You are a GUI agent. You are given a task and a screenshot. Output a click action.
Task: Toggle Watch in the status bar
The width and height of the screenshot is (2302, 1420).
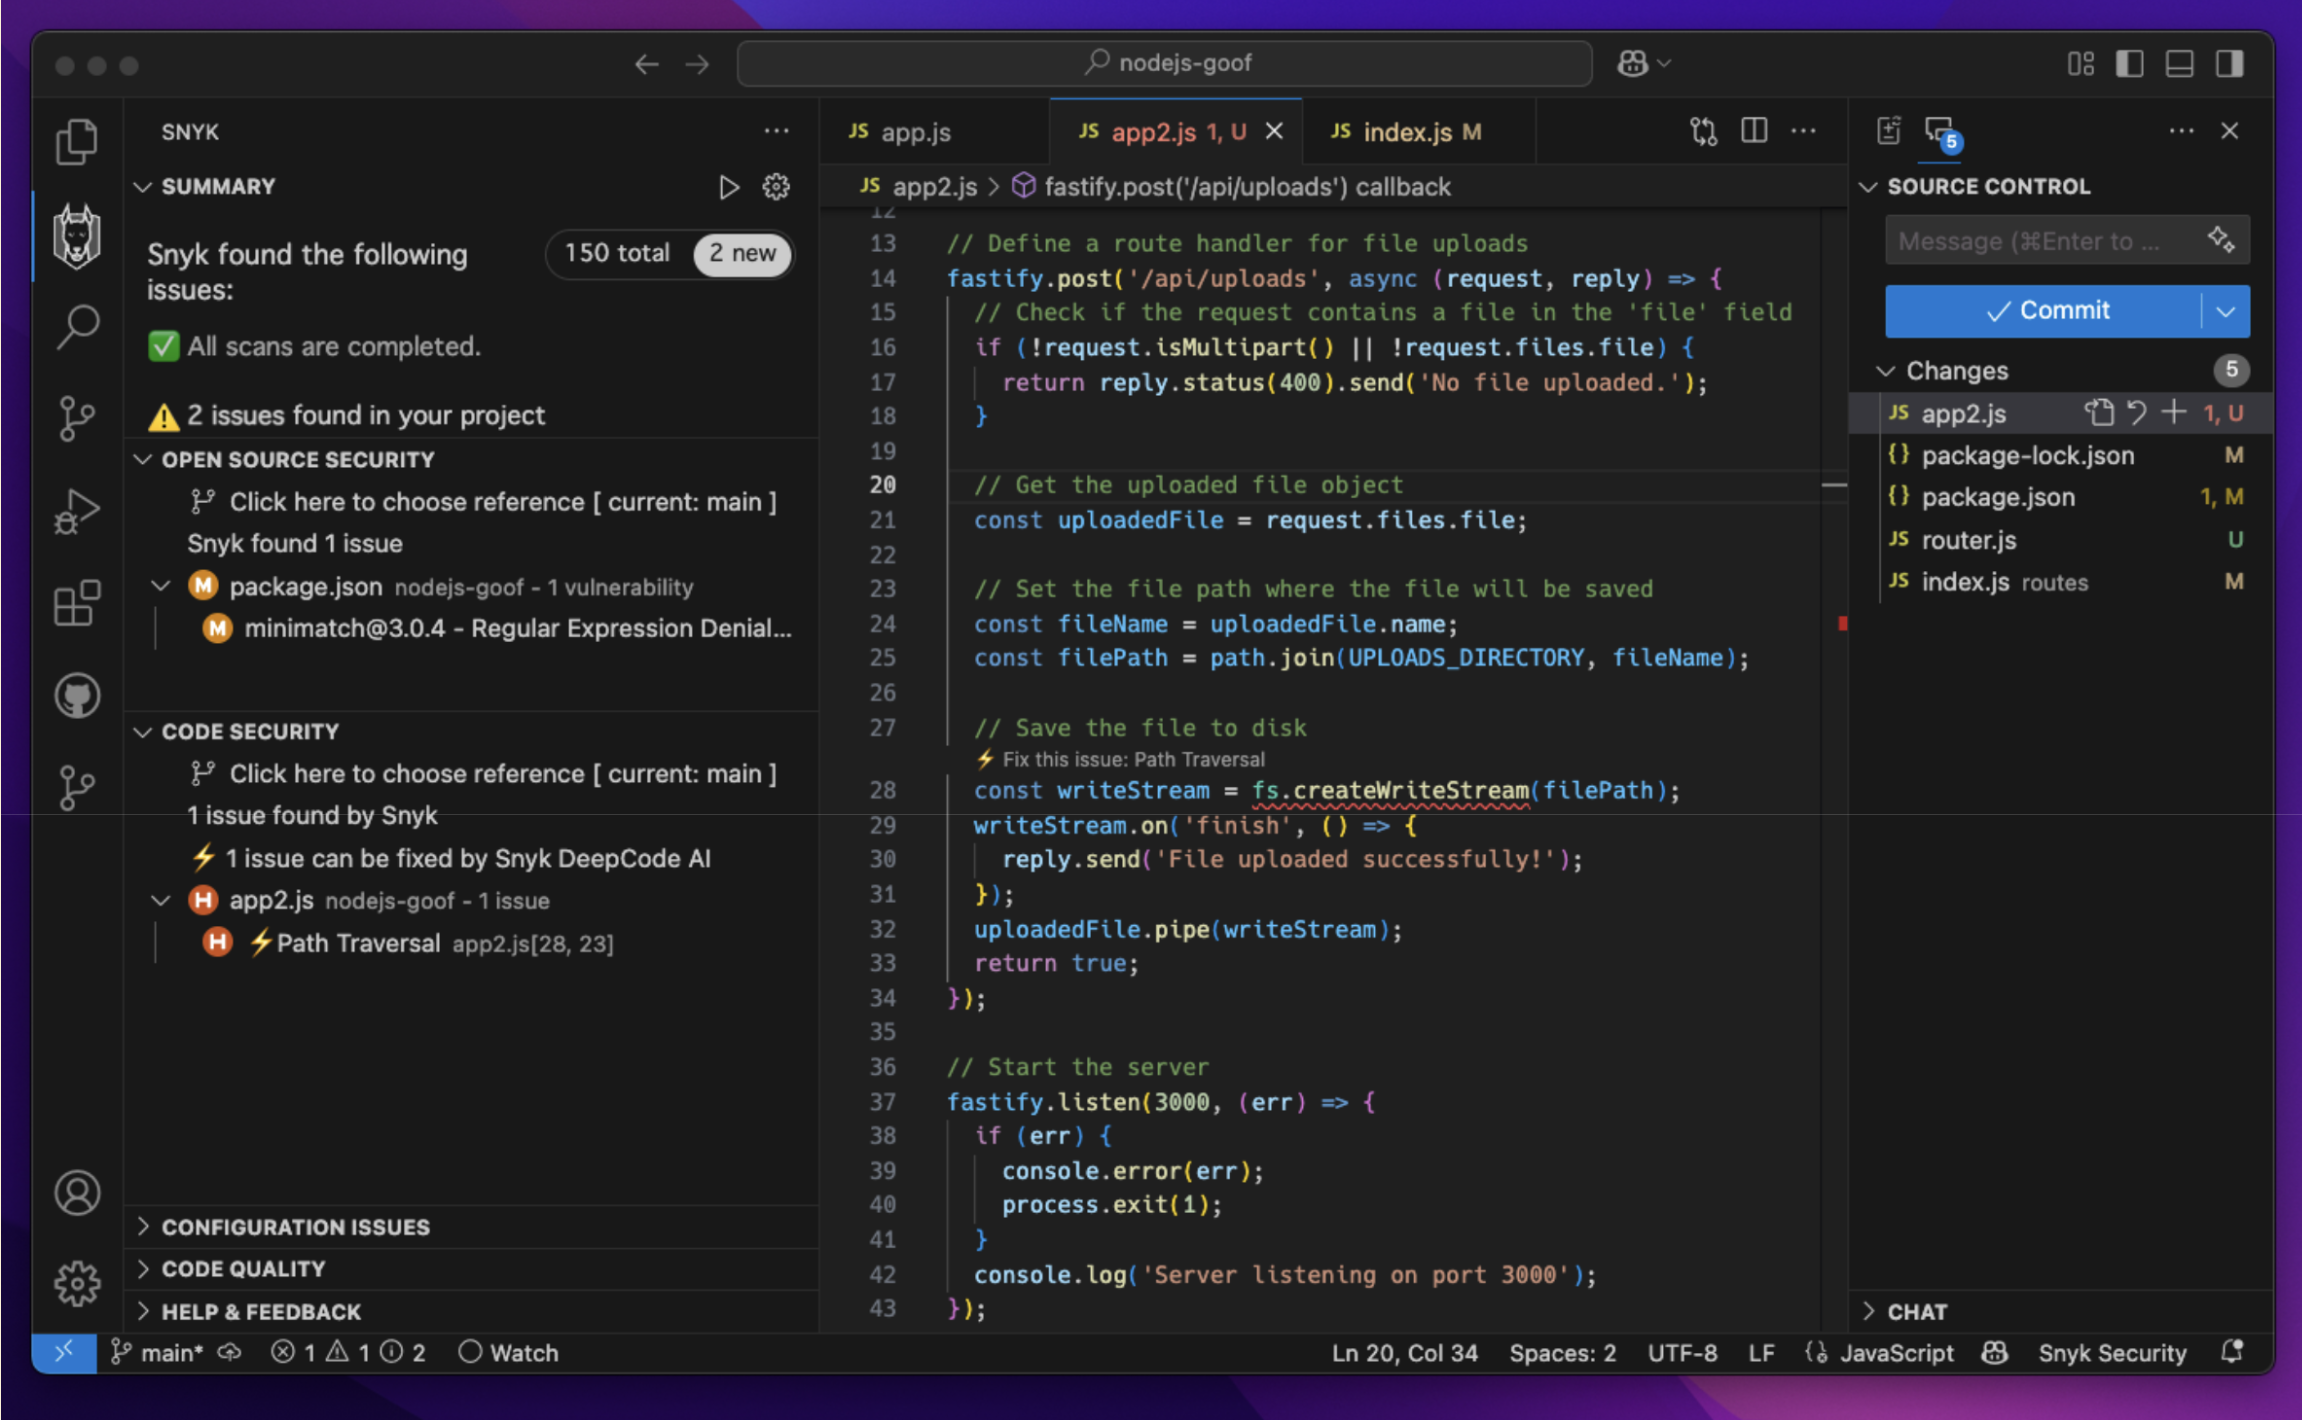508,1353
